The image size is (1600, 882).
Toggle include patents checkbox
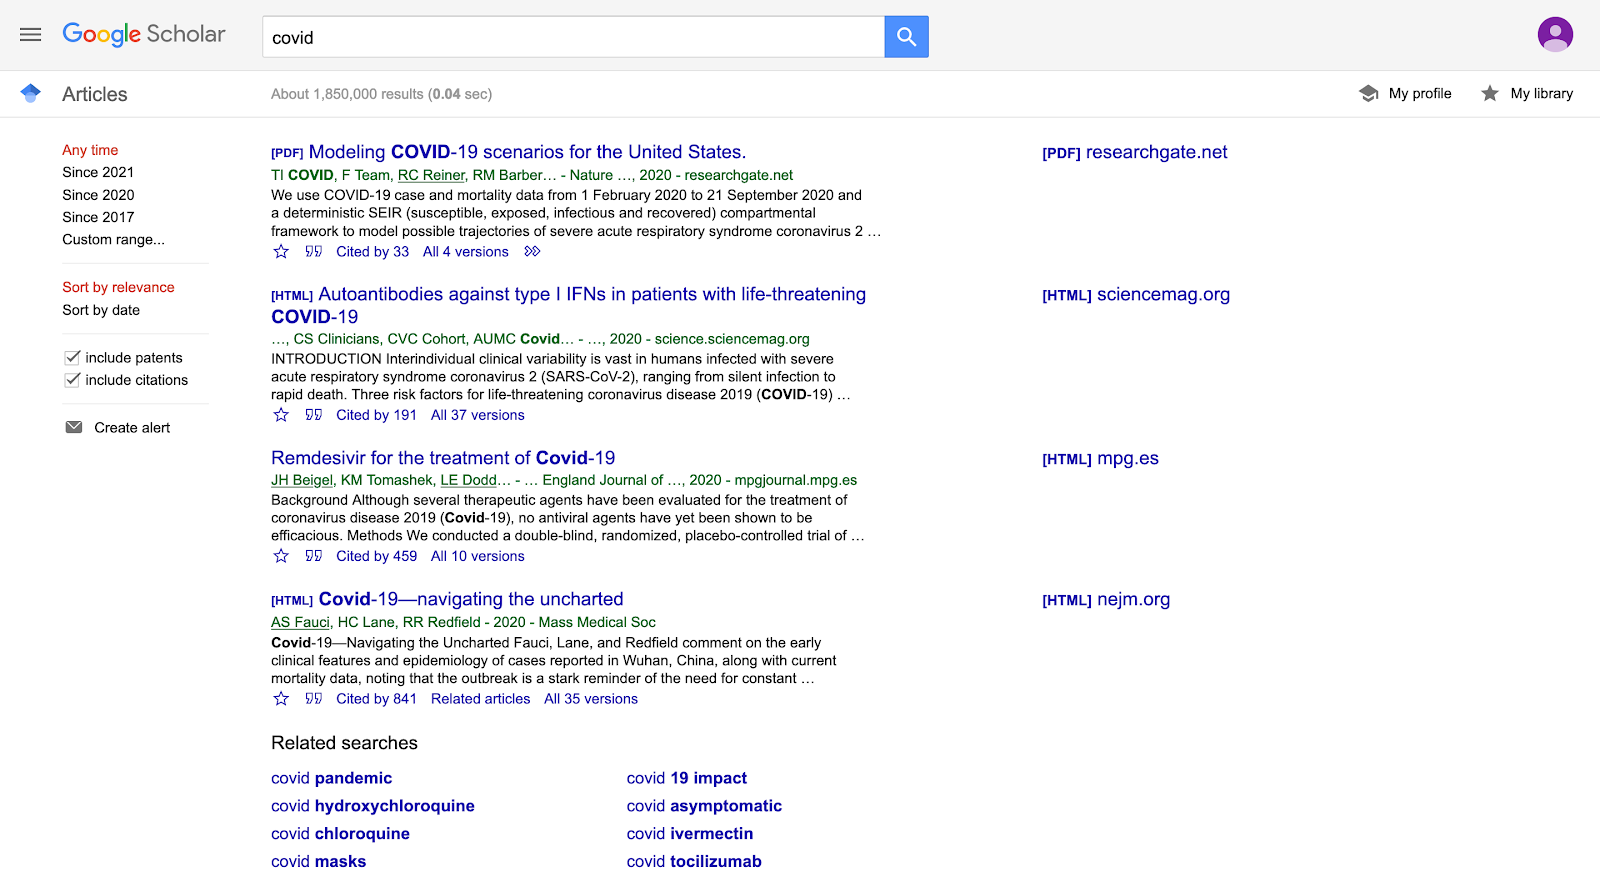(72, 357)
